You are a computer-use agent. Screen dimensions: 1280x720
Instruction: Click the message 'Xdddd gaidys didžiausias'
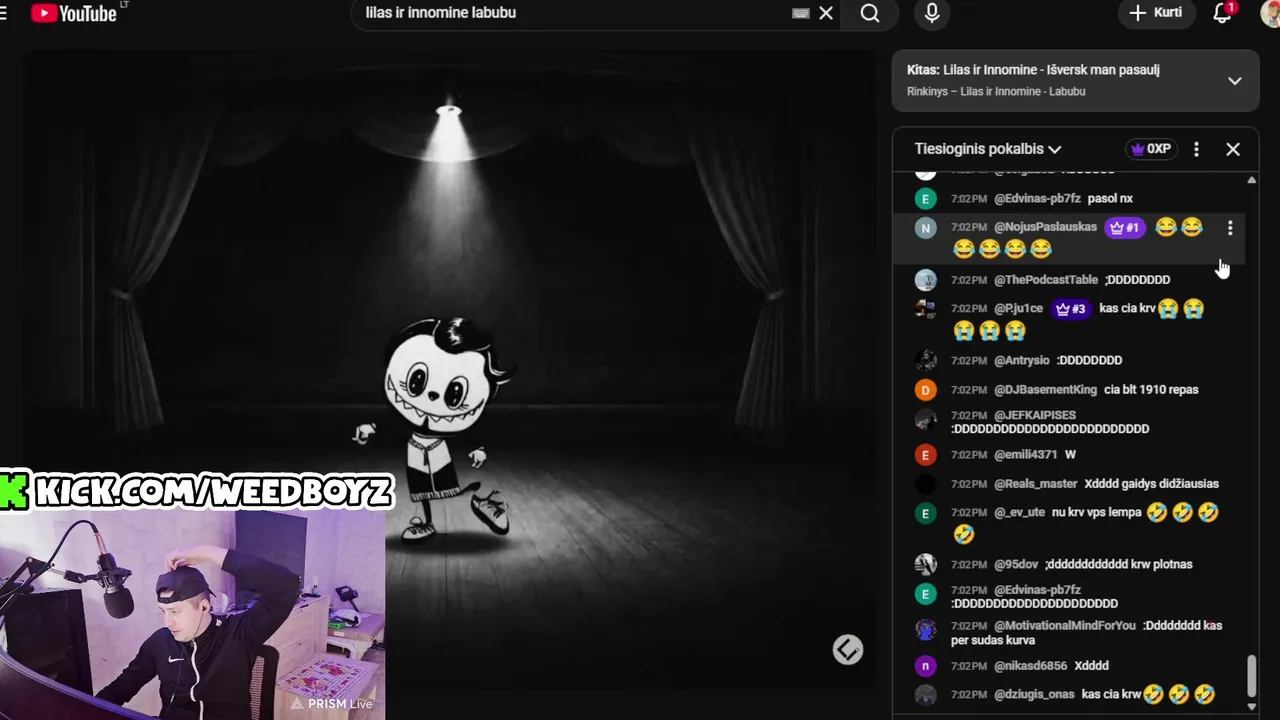coord(1151,483)
